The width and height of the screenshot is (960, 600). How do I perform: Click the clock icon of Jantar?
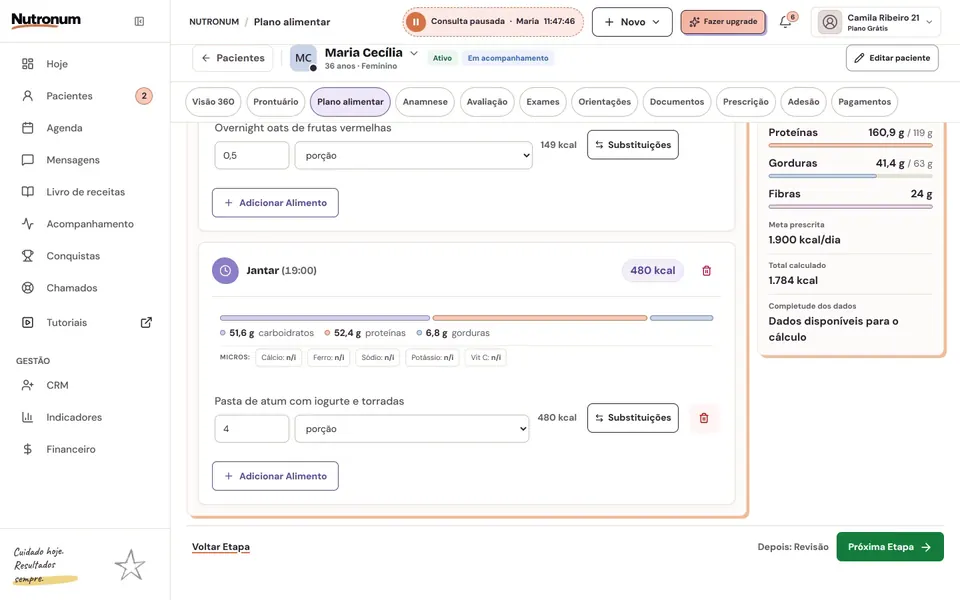[x=225, y=271]
